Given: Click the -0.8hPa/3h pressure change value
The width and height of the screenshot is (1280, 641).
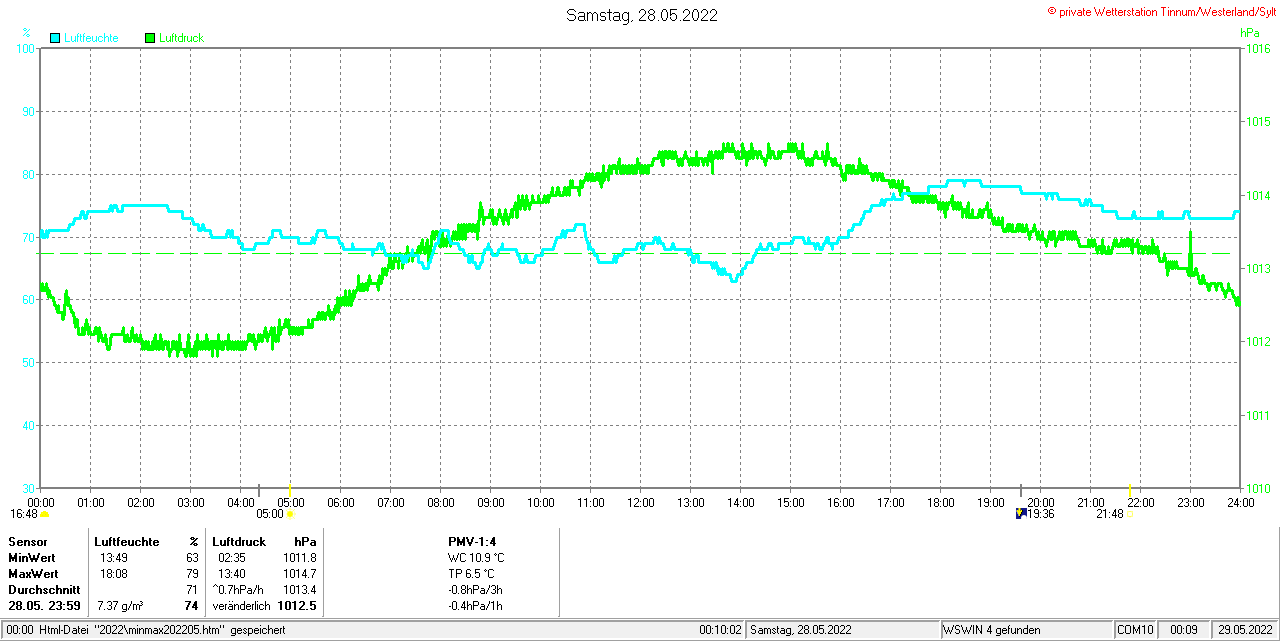Looking at the screenshot, I should 476,590.
